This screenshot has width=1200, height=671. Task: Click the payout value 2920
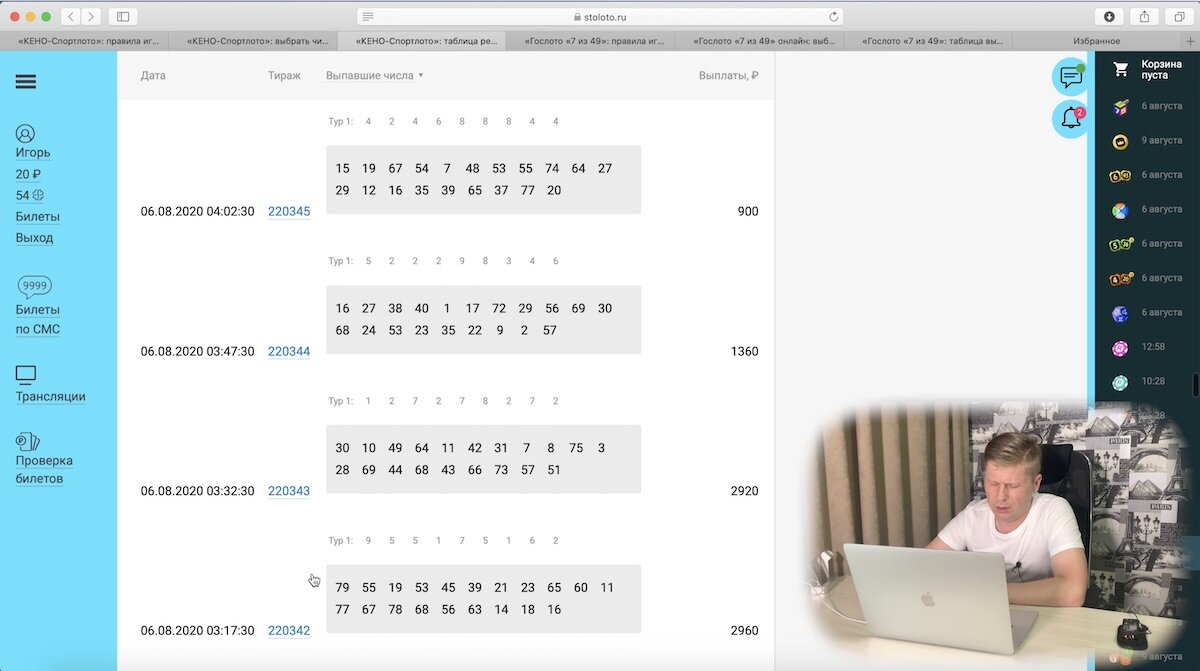[x=744, y=491]
